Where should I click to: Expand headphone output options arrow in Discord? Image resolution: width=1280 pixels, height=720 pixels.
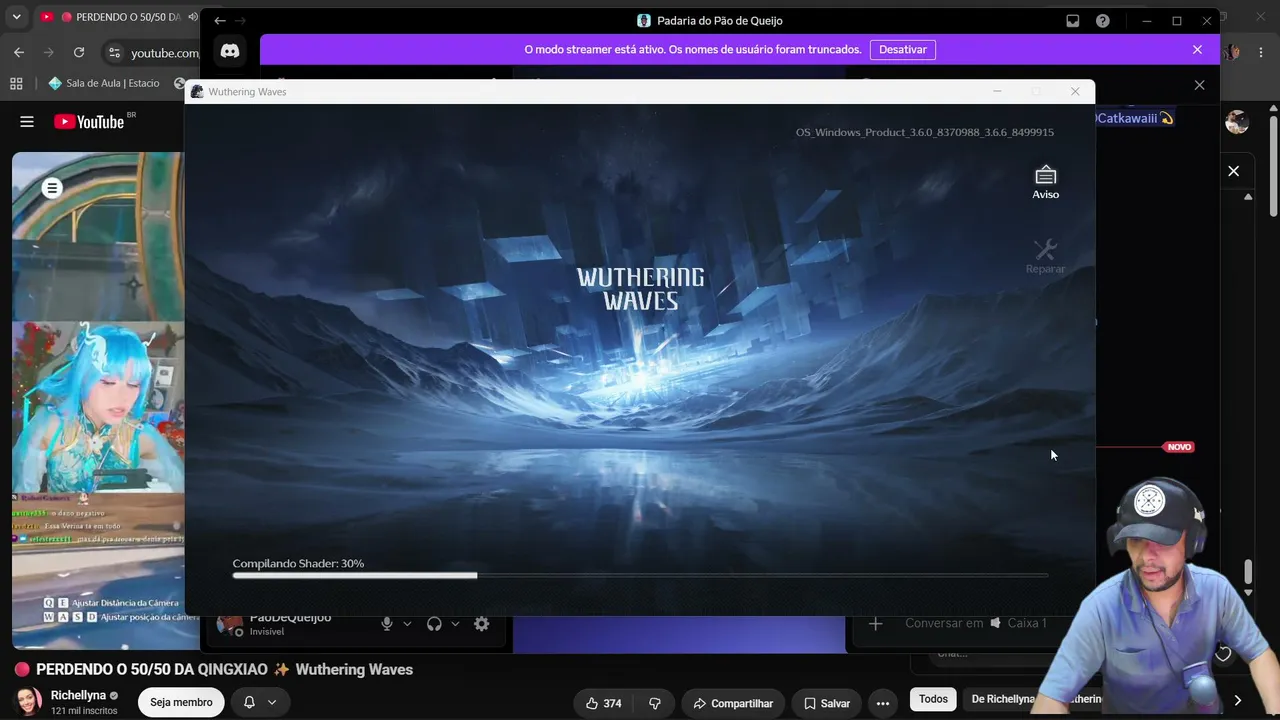coord(455,624)
